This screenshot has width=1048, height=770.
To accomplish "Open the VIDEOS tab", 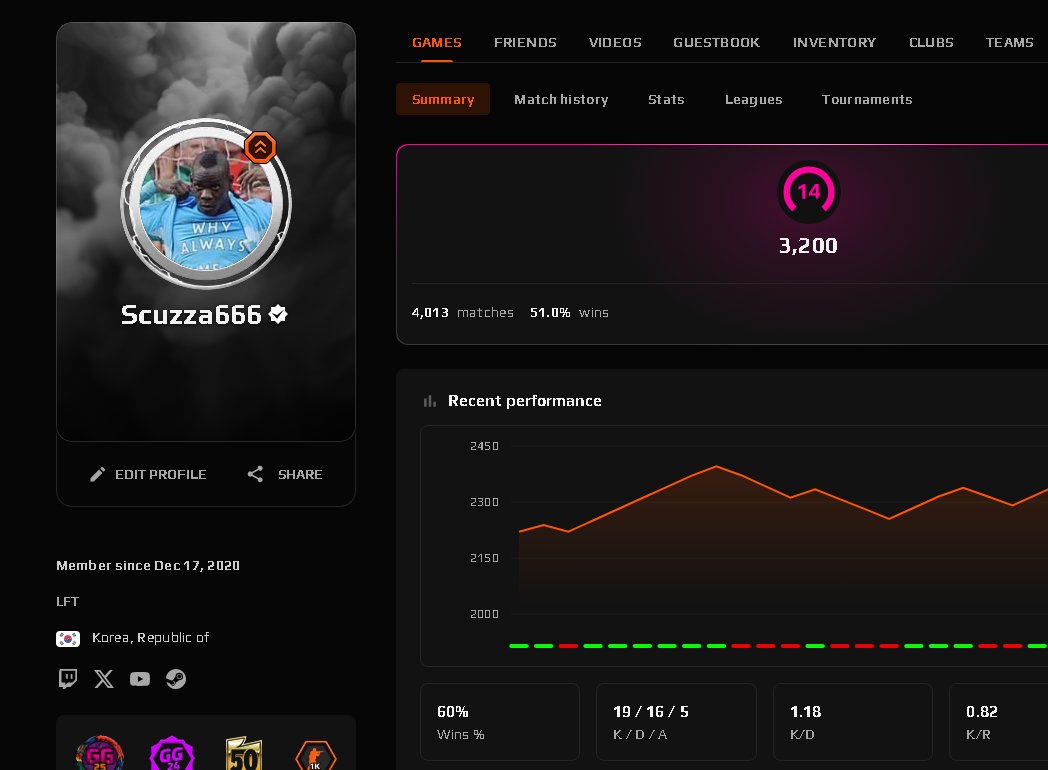I will pyautogui.click(x=615, y=43).
